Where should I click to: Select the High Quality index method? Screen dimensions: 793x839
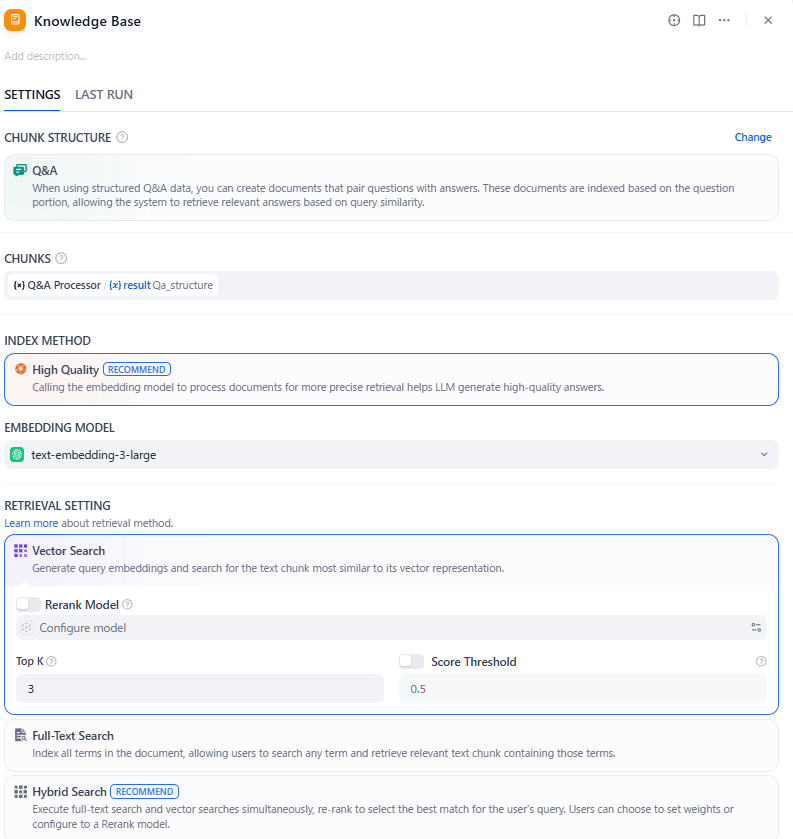pyautogui.click(x=391, y=378)
